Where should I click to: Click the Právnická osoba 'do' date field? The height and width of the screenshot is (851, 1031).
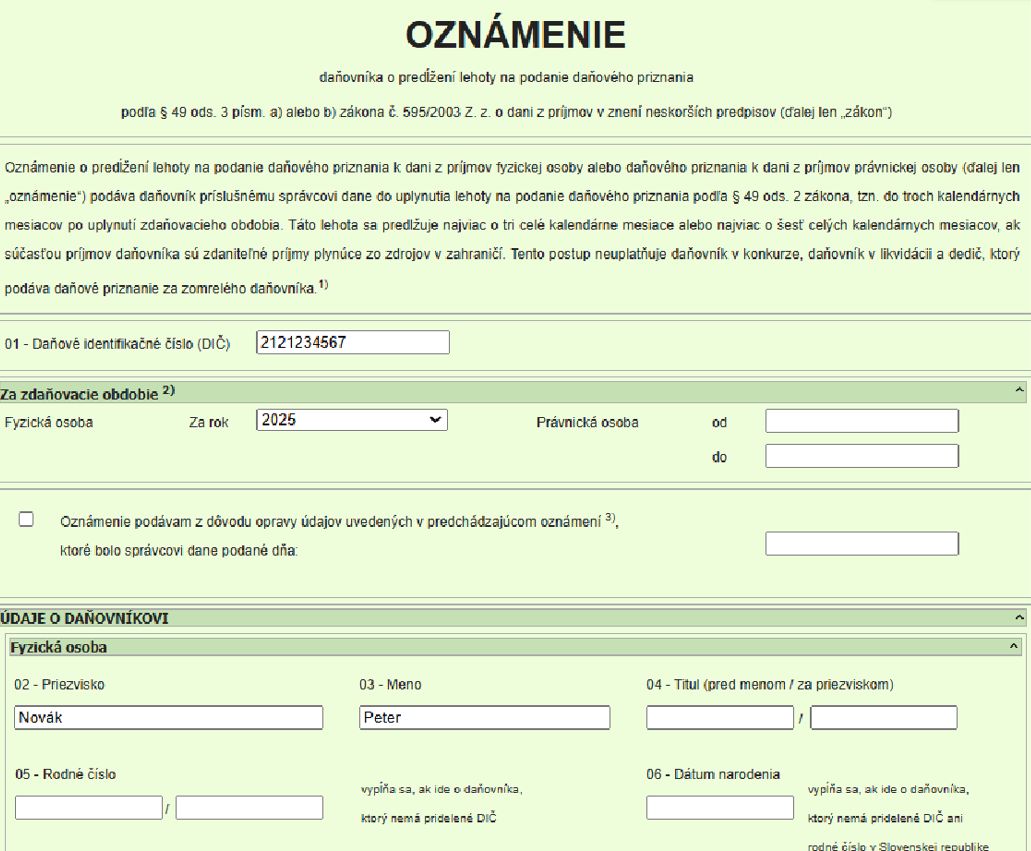(861, 457)
